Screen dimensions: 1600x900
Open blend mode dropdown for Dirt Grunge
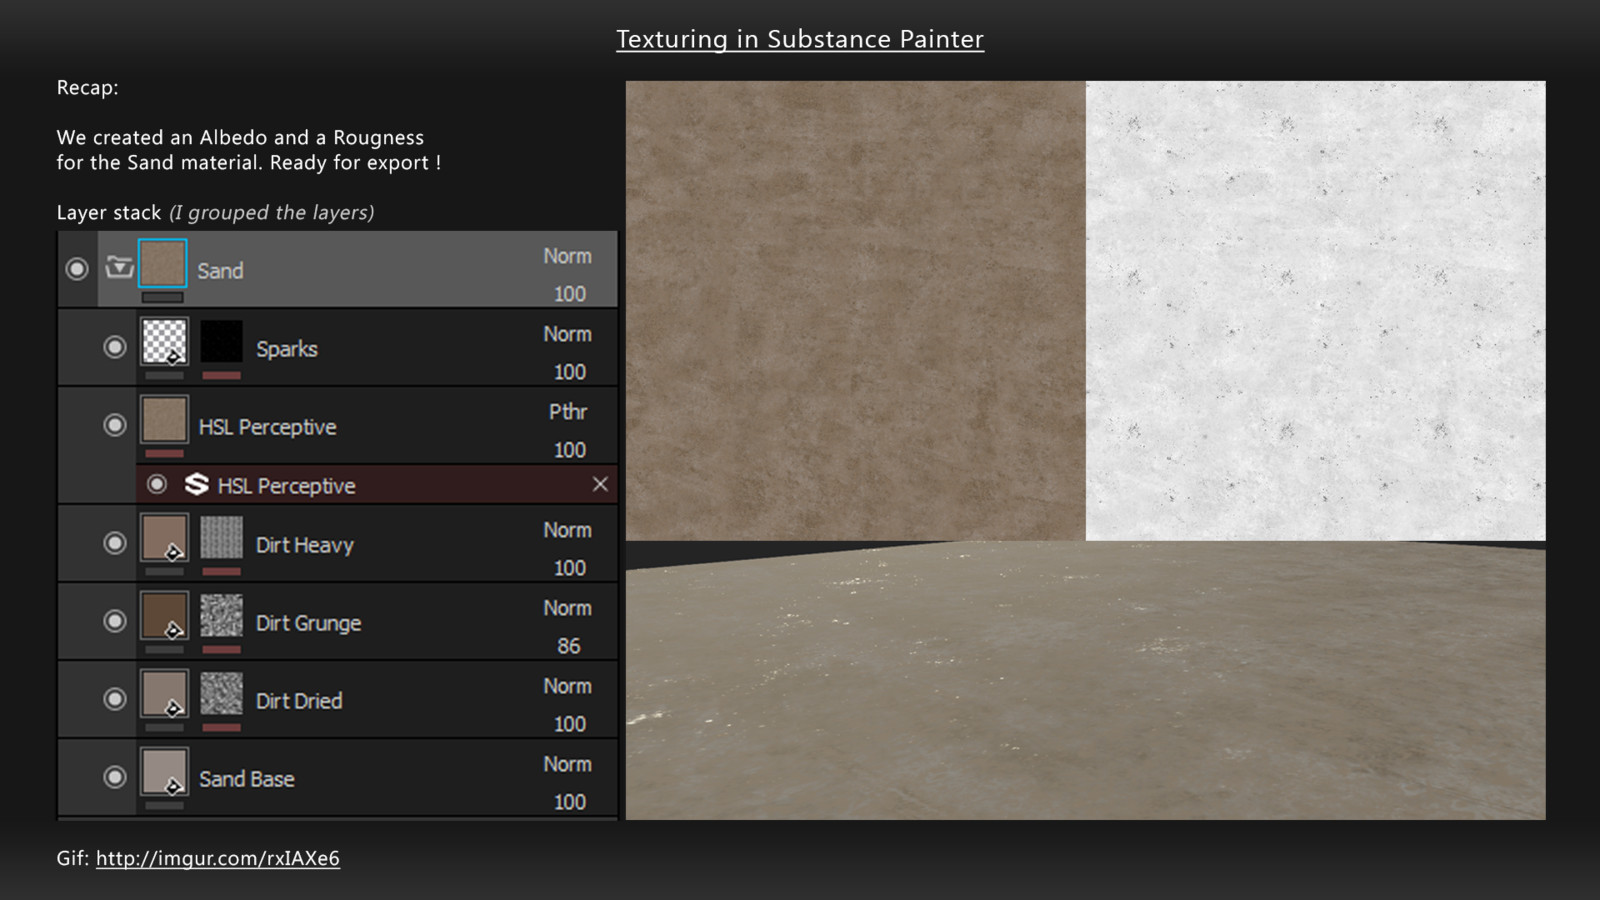pos(567,608)
